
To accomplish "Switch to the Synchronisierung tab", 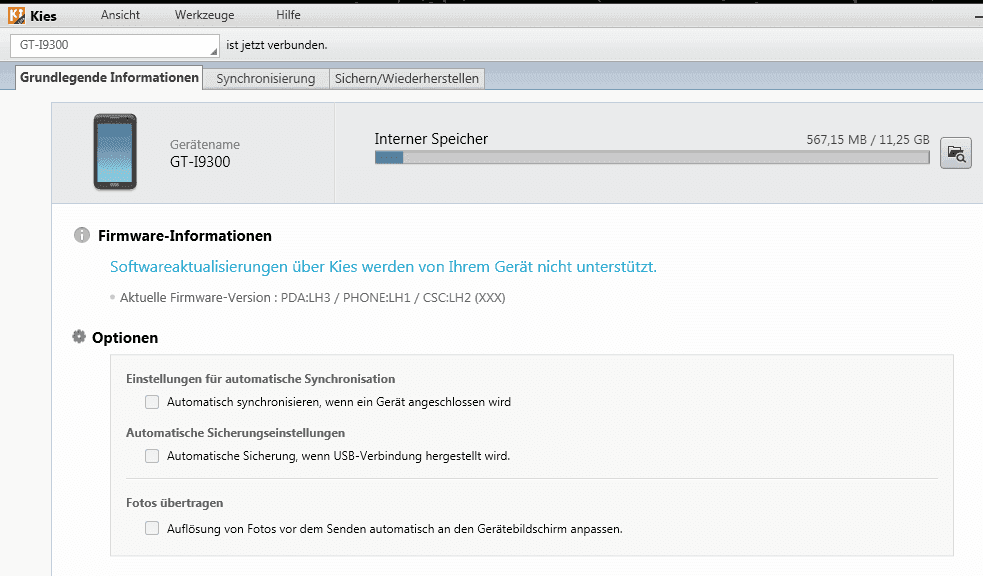I will 266,79.
